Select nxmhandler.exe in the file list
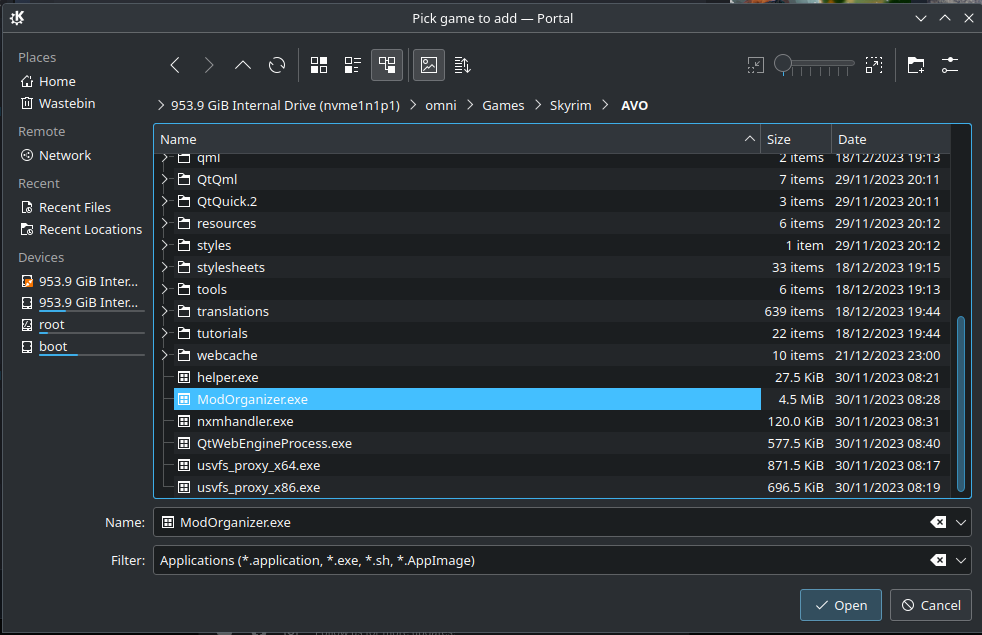The height and width of the screenshot is (635, 982). coord(245,421)
